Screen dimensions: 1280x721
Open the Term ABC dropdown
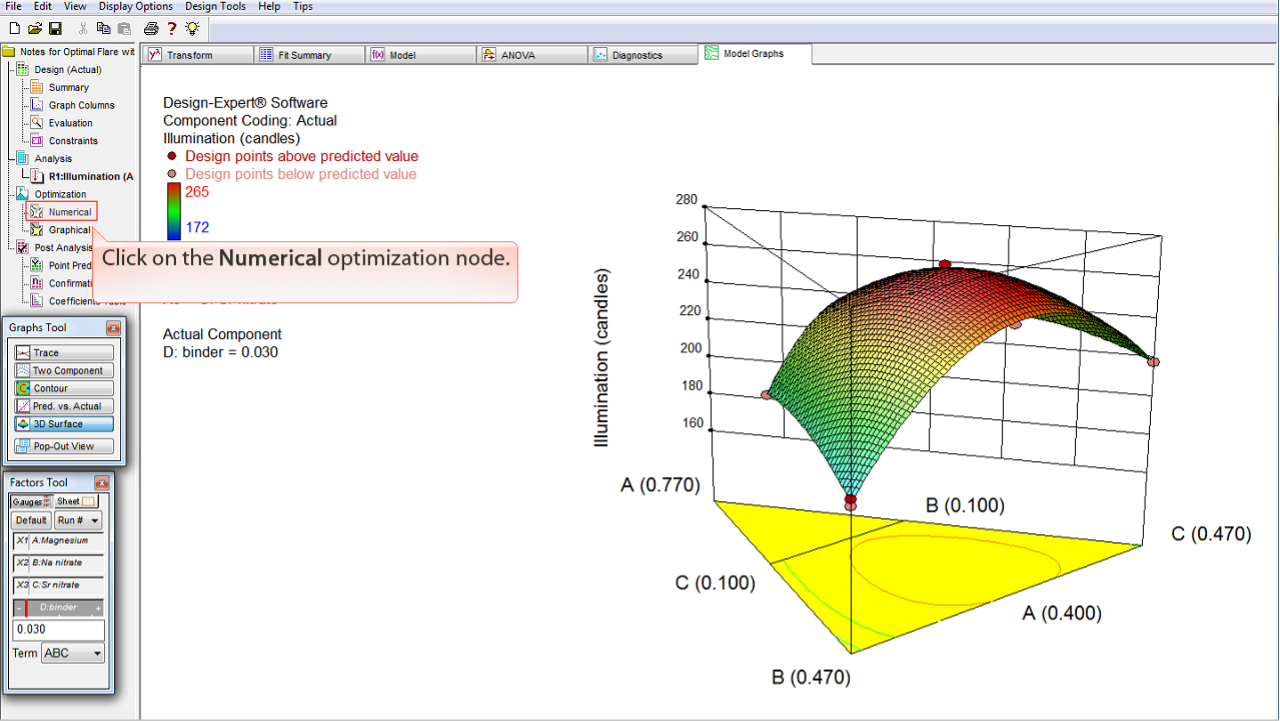72,653
